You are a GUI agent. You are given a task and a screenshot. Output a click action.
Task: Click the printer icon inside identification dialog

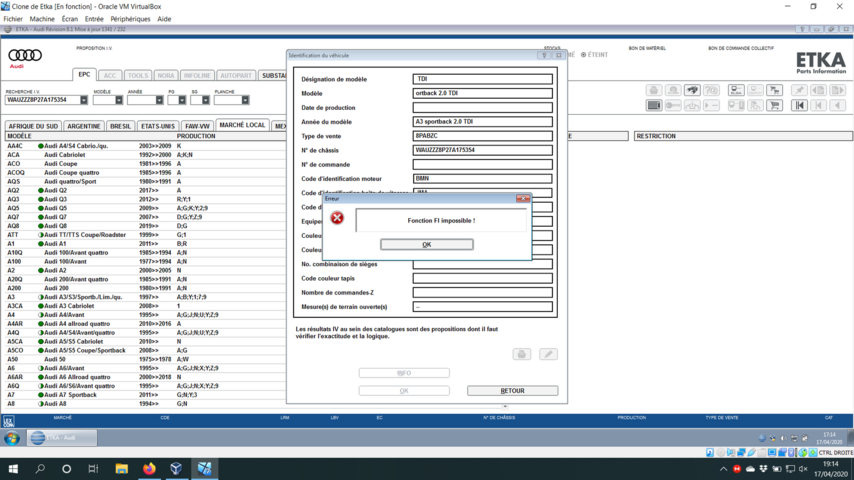[522, 354]
